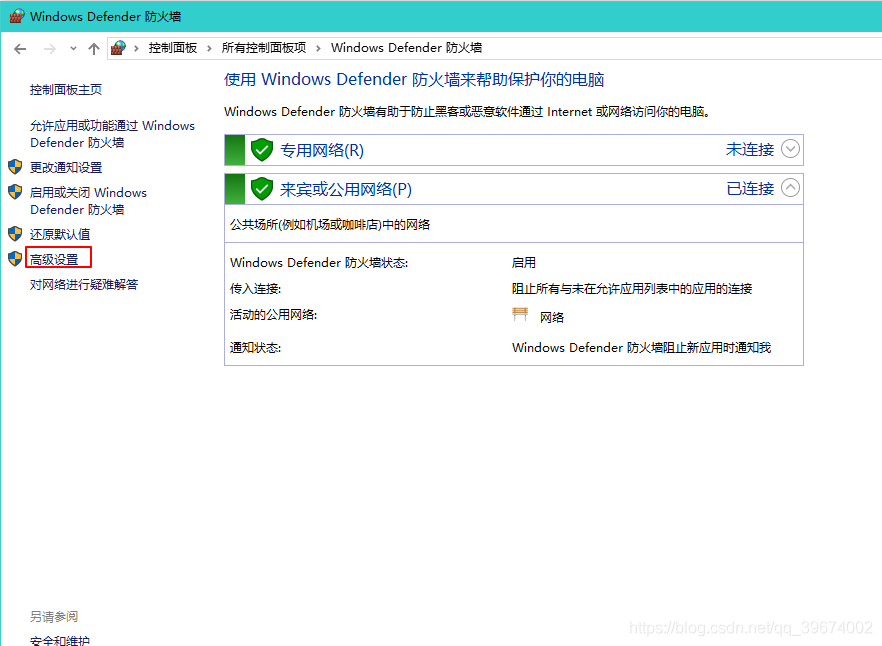882x646 pixels.
Task: Go up one level with the up arrow
Action: tap(94, 49)
